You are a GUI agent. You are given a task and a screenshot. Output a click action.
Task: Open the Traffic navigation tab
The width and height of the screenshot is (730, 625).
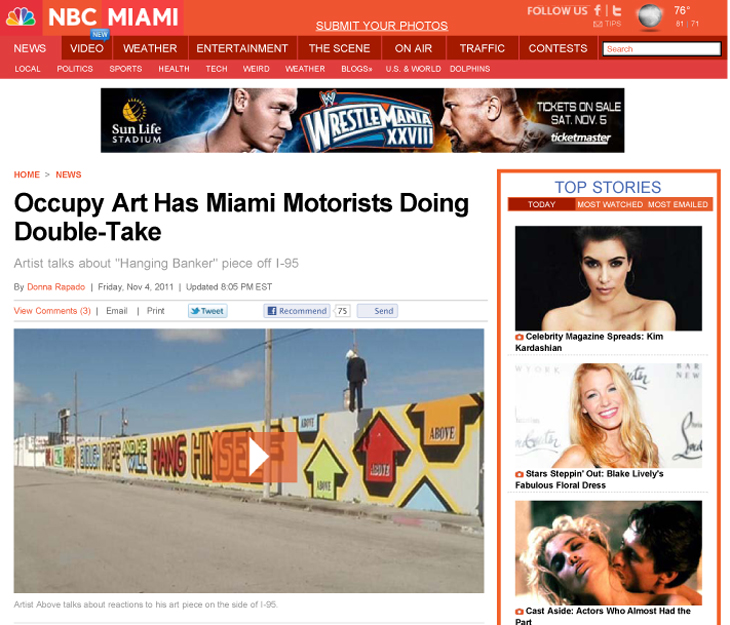click(482, 48)
